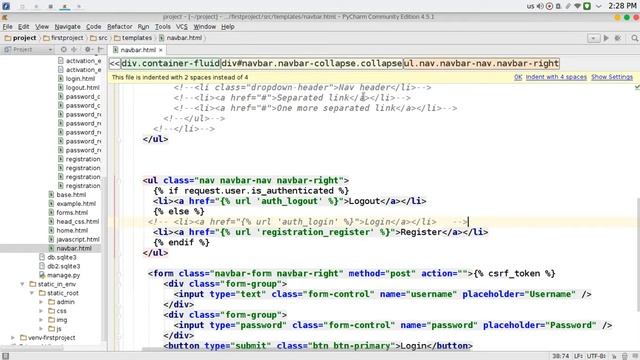Image resolution: width=640 pixels, height=360 pixels.
Task: Click 'src' breadcrumb folder
Action: (x=99, y=38)
